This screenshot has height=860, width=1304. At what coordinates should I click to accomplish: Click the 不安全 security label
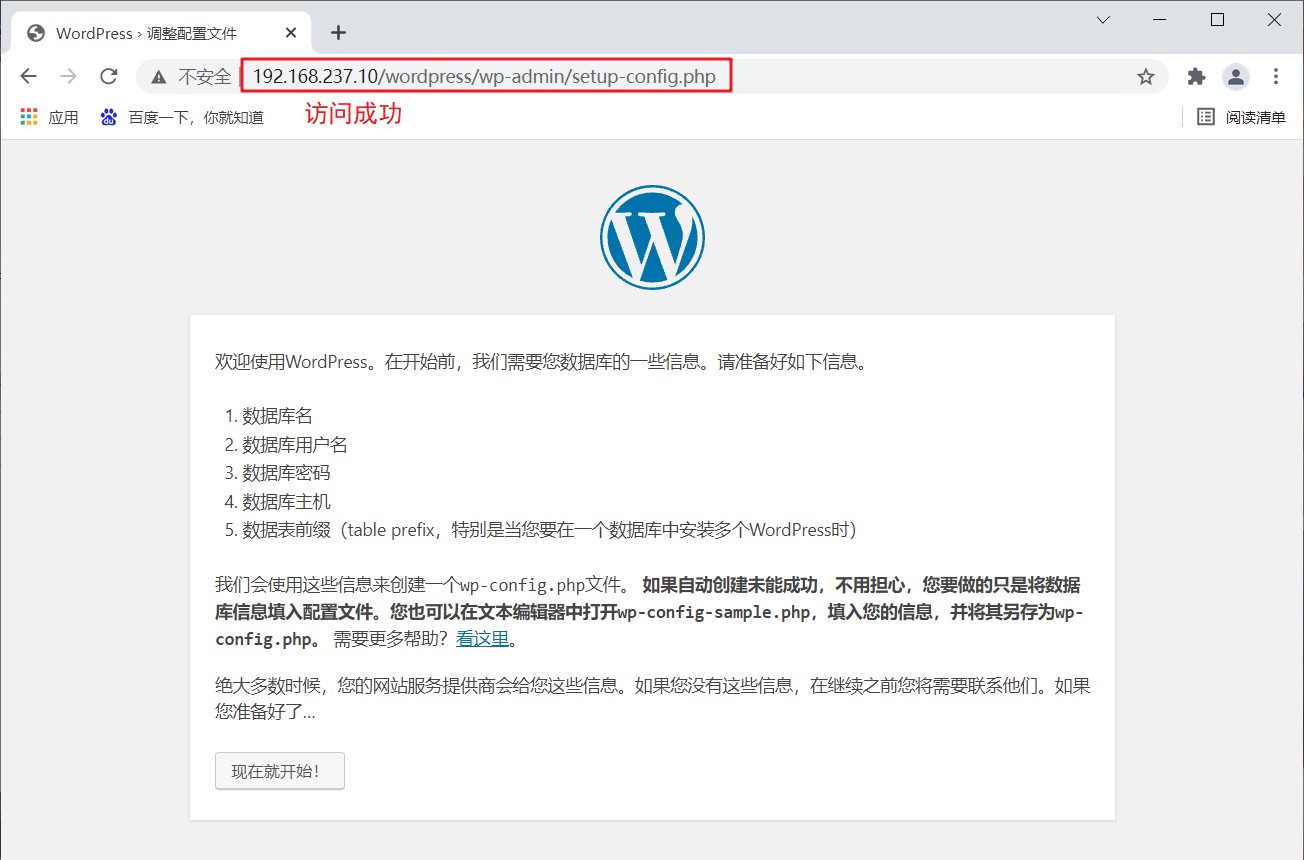tap(204, 77)
